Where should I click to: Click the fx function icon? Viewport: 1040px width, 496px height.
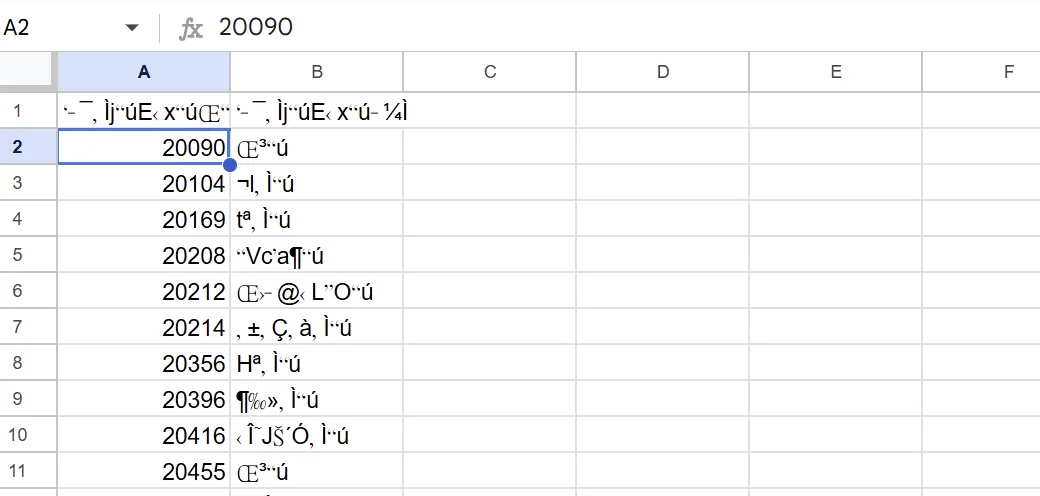pyautogui.click(x=190, y=28)
